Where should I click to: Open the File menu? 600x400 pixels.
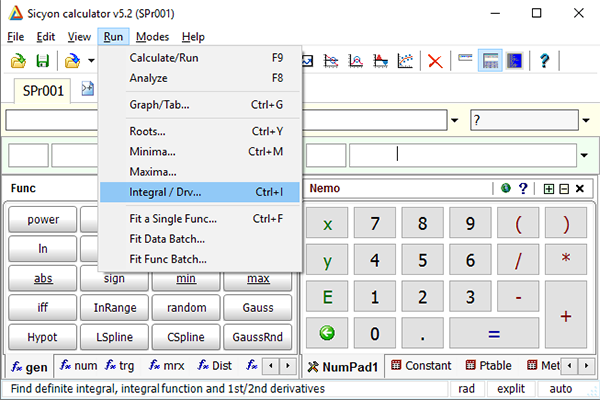tap(16, 37)
